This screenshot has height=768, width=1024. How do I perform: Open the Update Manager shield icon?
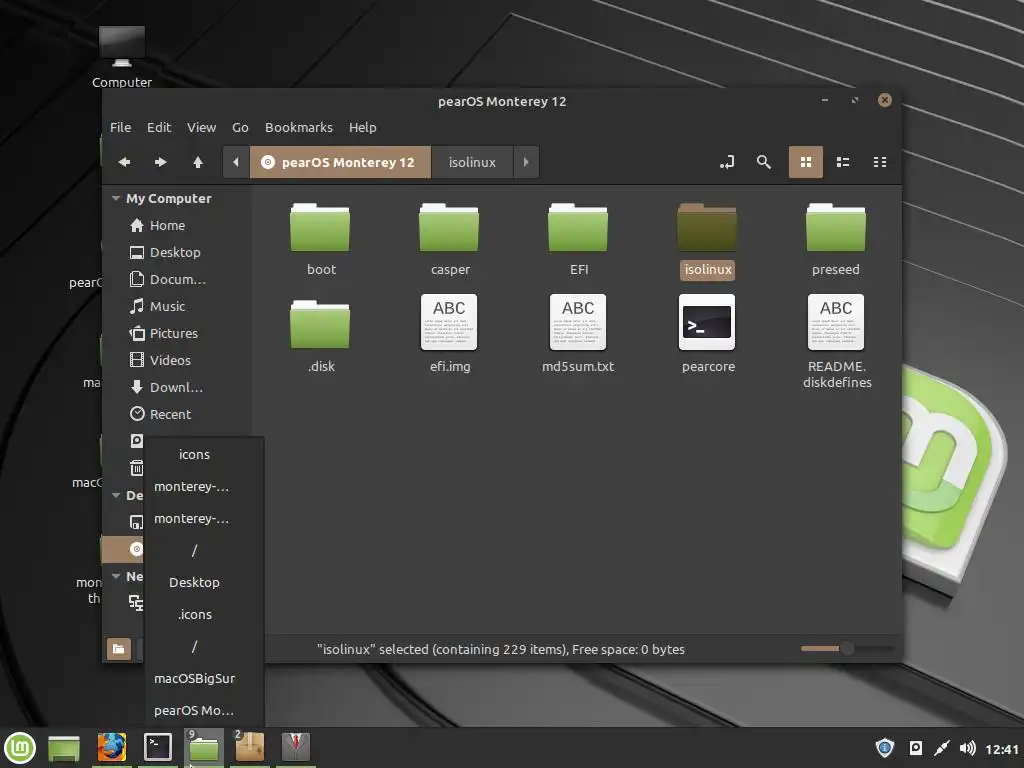coord(885,748)
